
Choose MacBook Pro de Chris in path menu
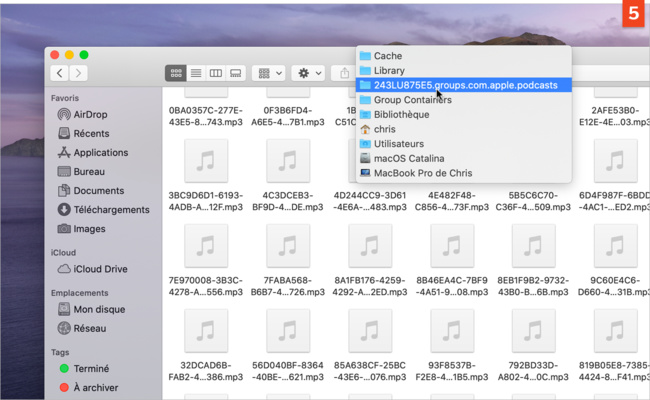[422, 173]
